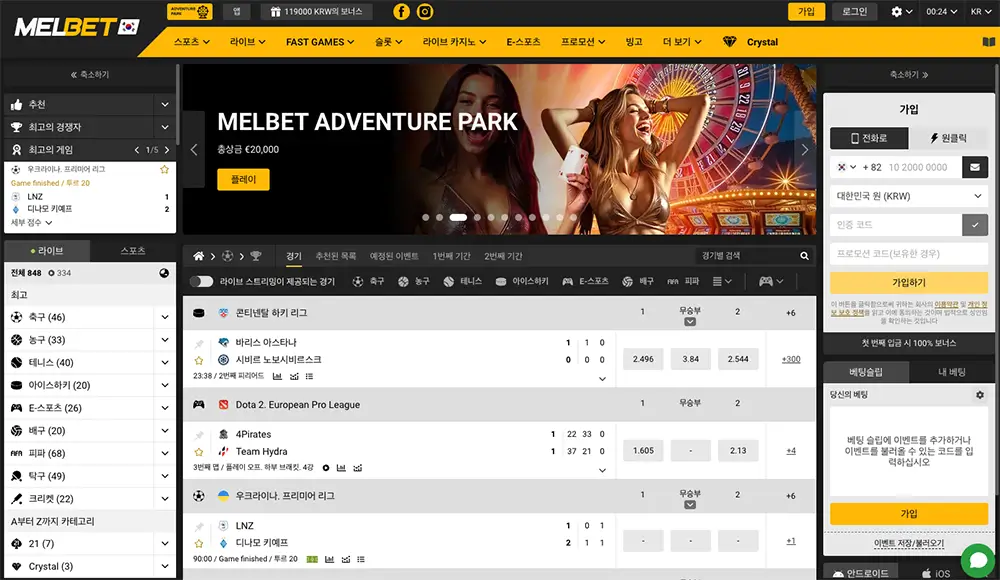Select the 추천된 목록 tab
The width and height of the screenshot is (1000, 580).
point(335,256)
